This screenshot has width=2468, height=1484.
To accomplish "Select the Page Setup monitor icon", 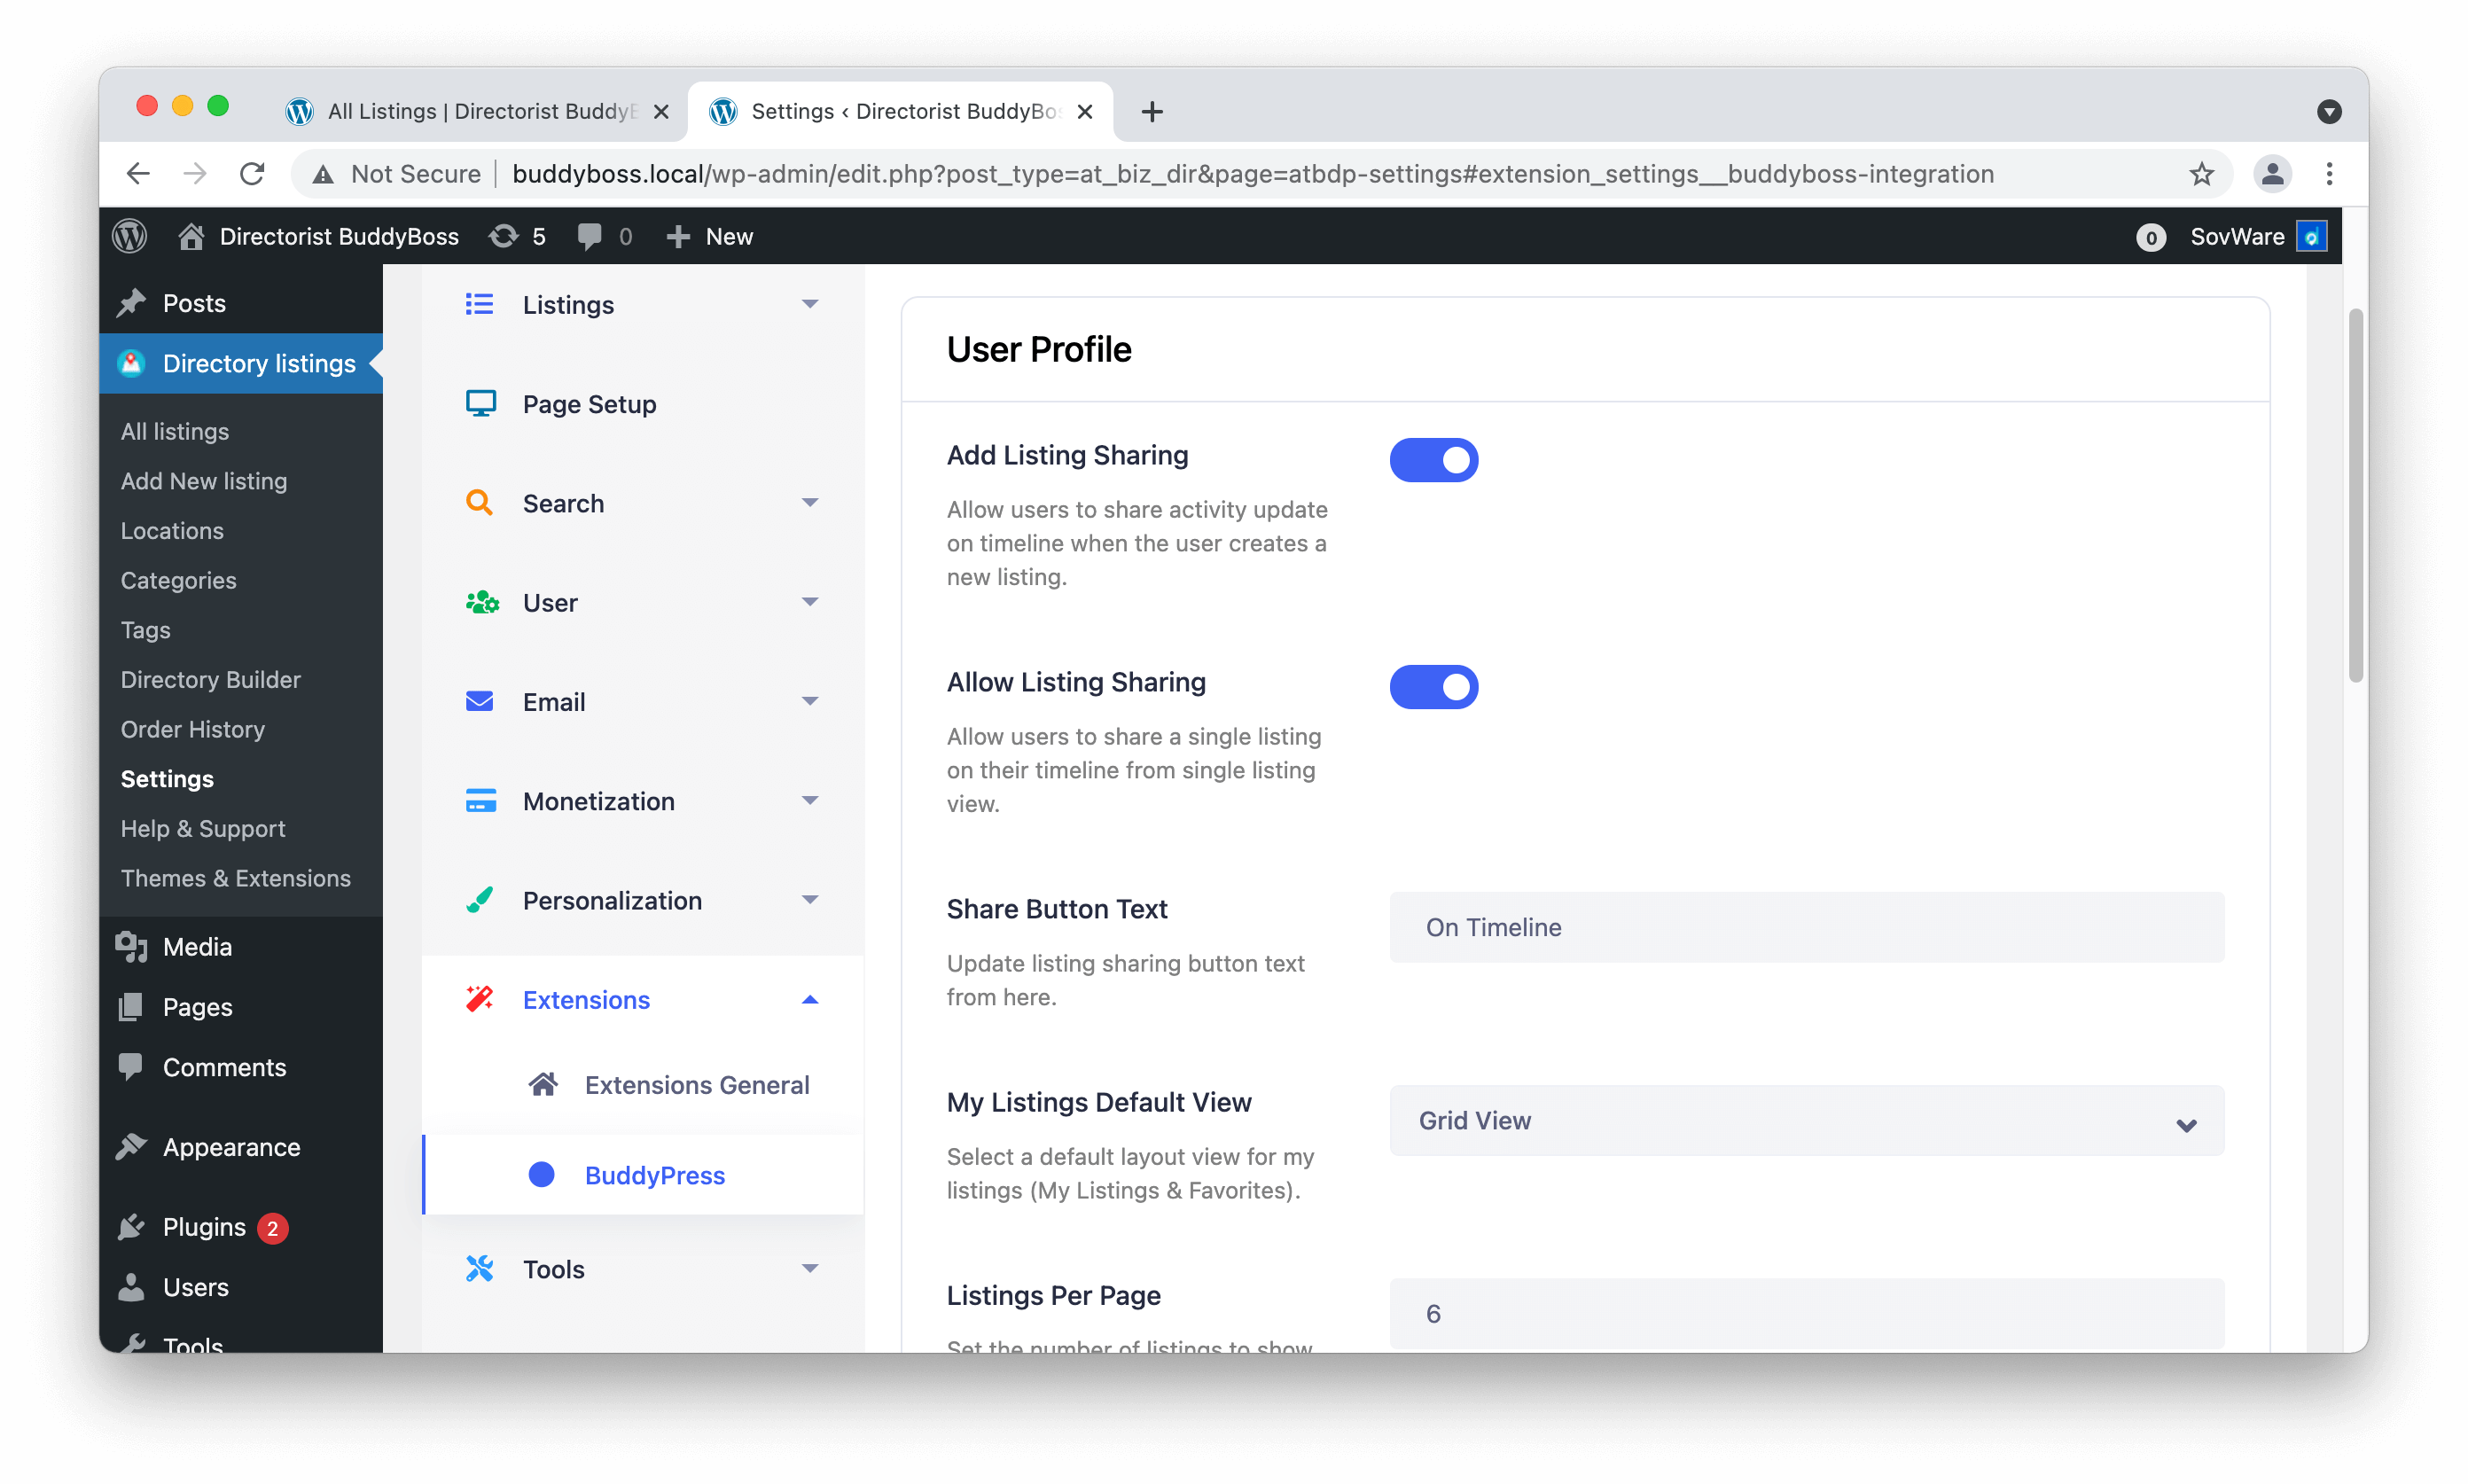I will pyautogui.click(x=480, y=403).
